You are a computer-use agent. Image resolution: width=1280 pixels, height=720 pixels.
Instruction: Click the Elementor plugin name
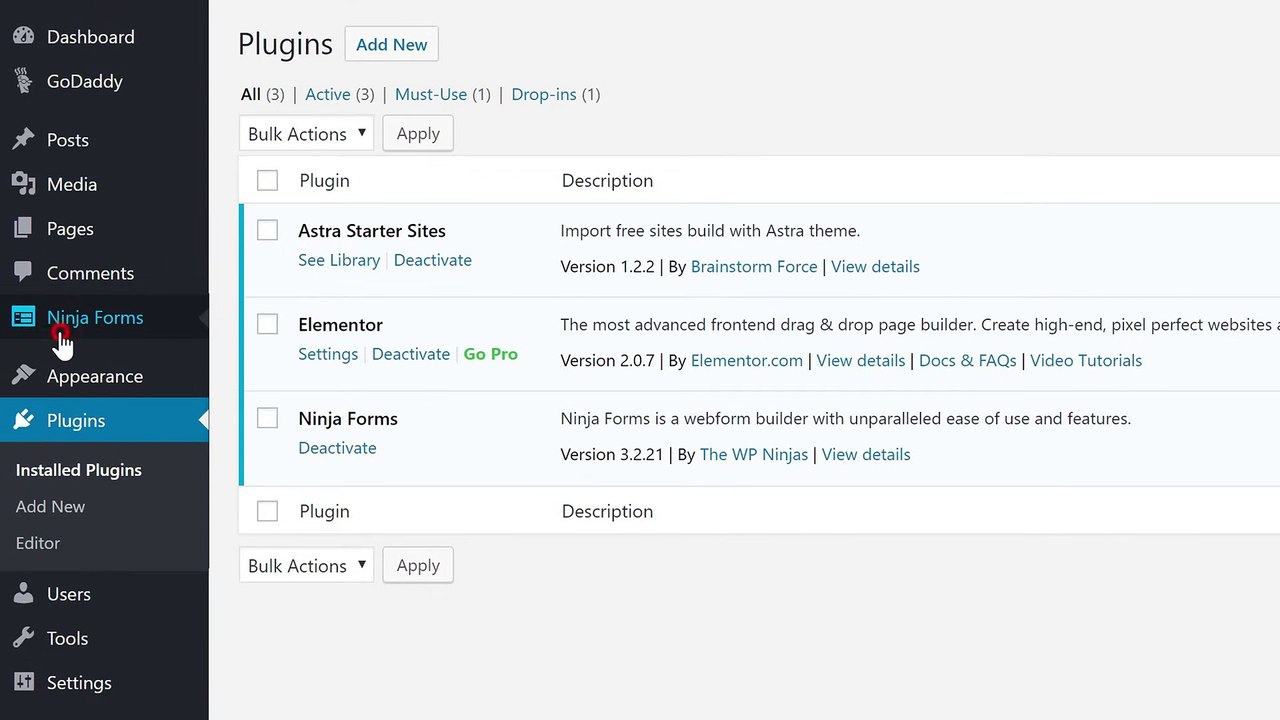point(340,324)
